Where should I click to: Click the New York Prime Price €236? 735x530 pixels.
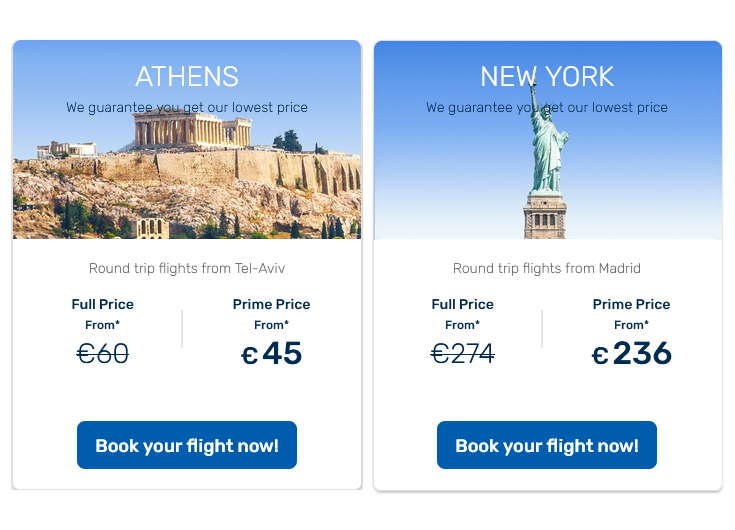(631, 353)
